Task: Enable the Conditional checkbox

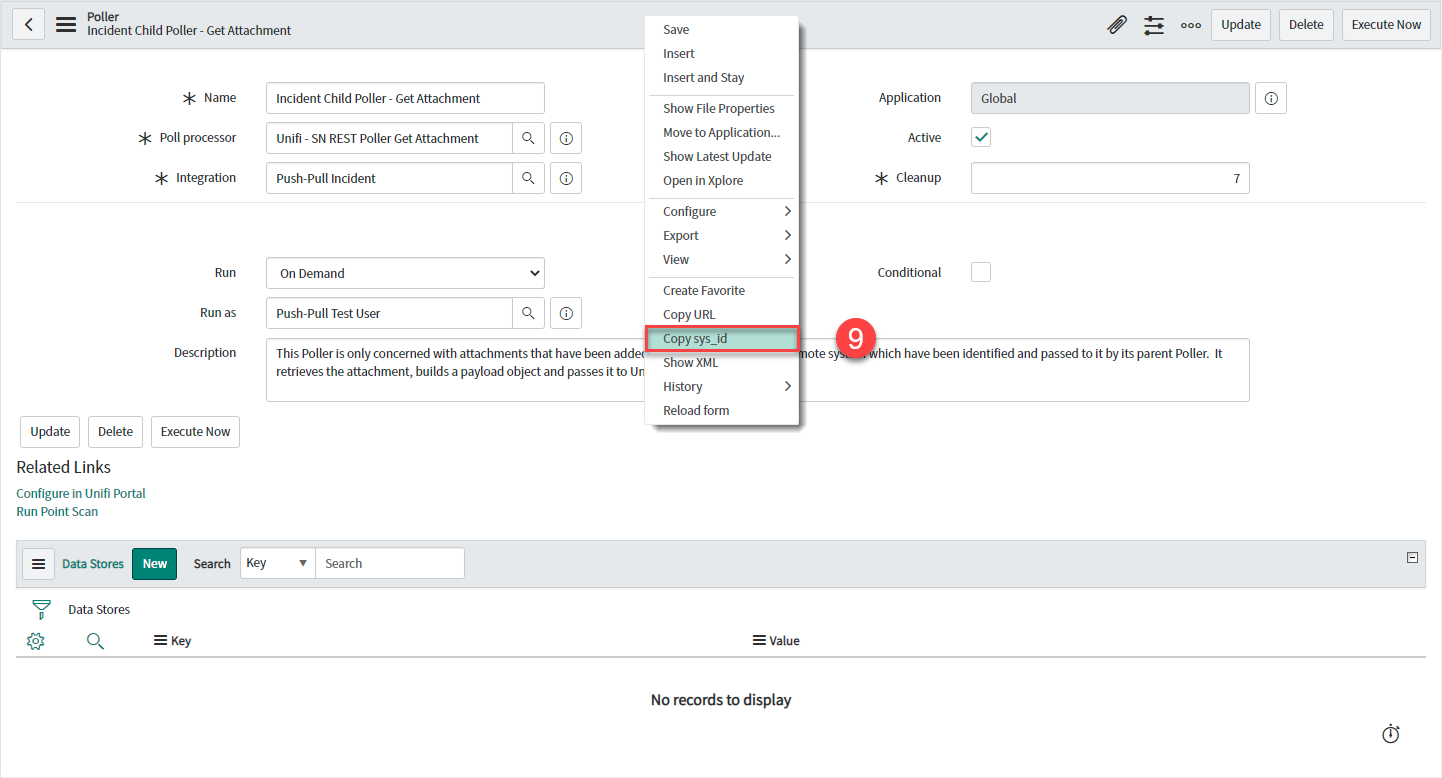Action: pos(980,271)
